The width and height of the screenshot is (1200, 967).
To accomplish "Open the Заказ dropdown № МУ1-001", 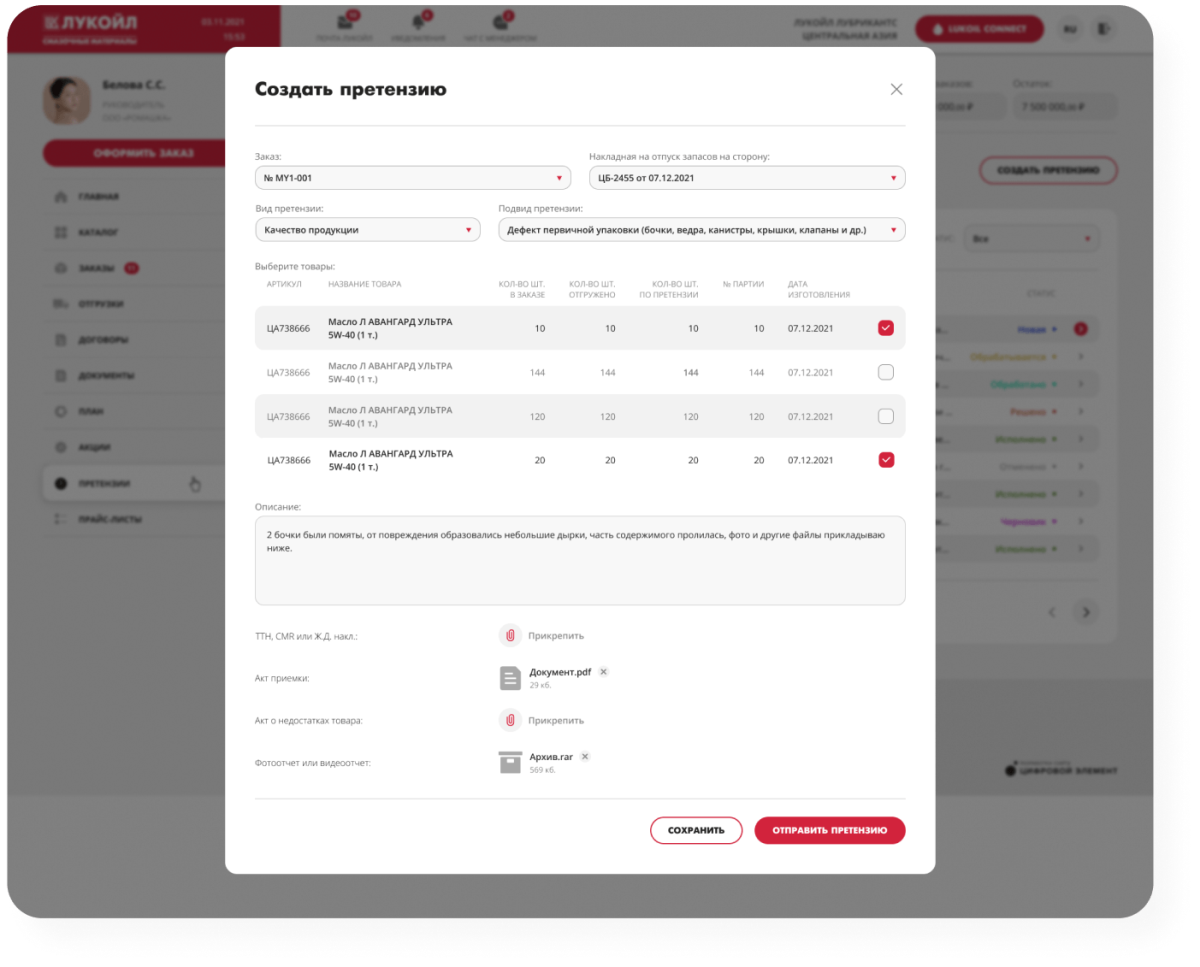I will point(413,178).
